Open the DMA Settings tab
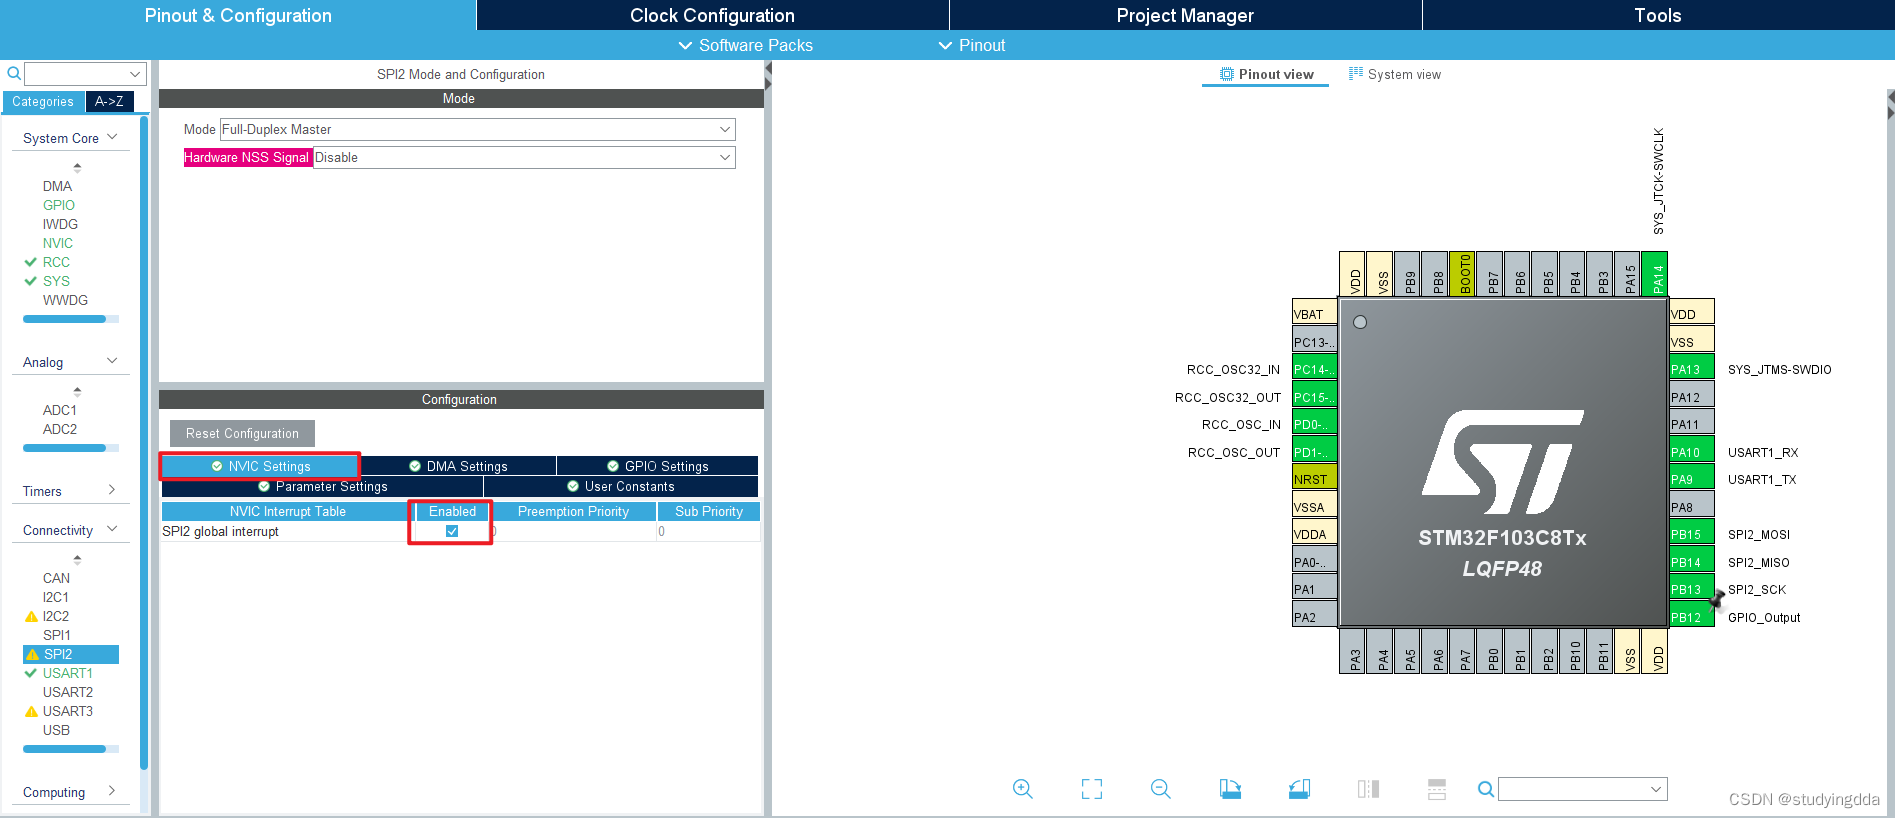Image resolution: width=1895 pixels, height=818 pixels. (x=458, y=466)
